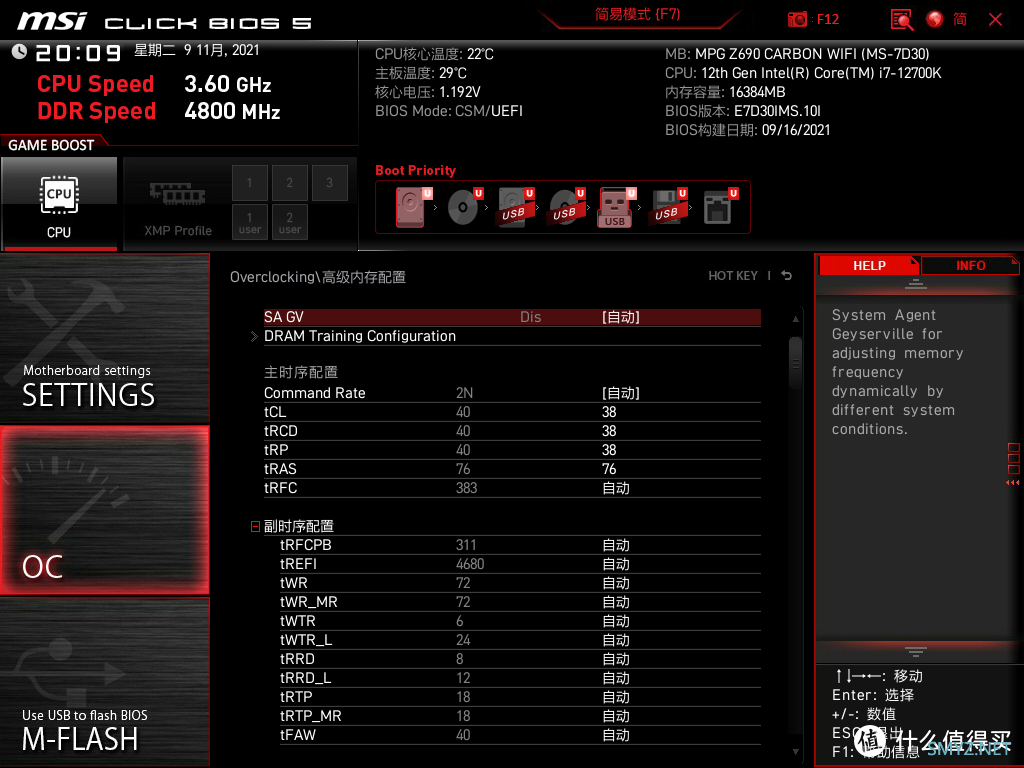Click the memory settings scrollbar thumb

pyautogui.click(x=795, y=362)
